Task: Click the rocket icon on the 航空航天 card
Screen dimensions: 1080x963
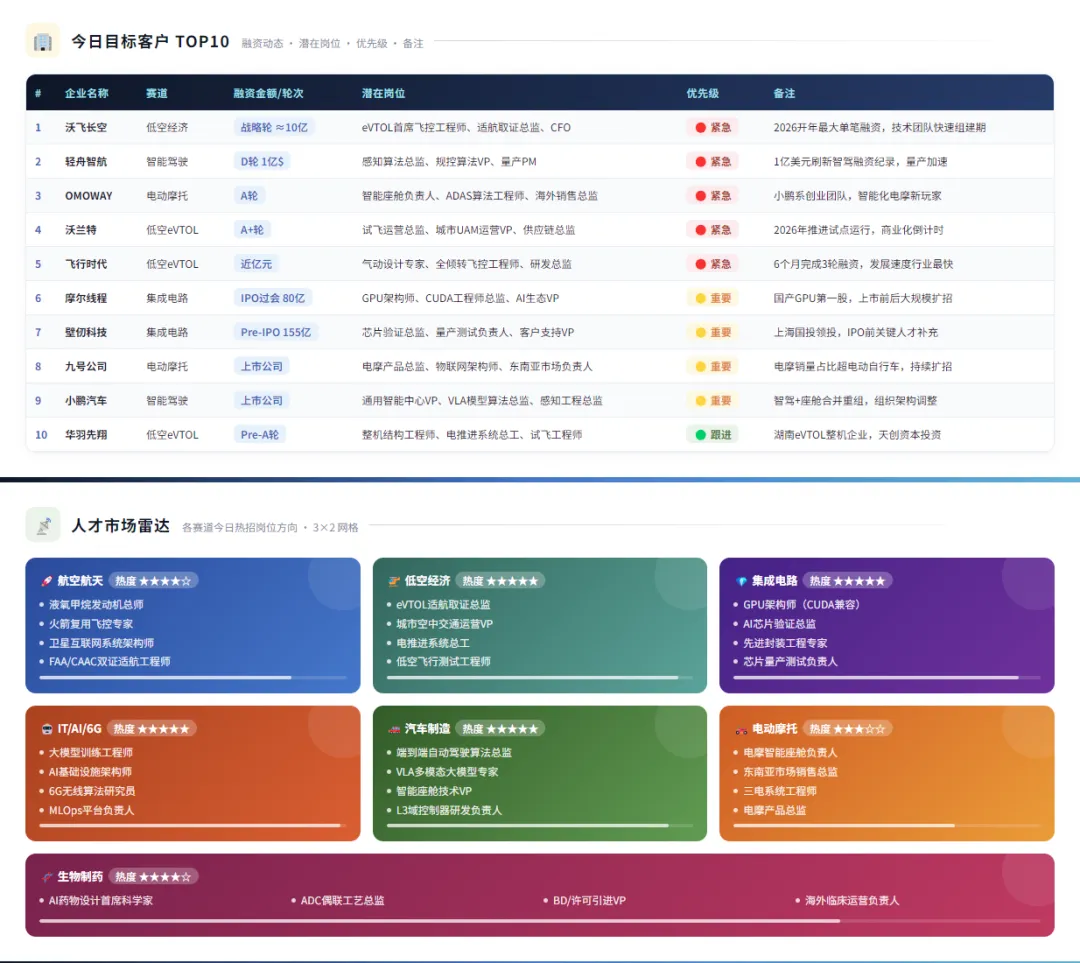Action: 46,581
